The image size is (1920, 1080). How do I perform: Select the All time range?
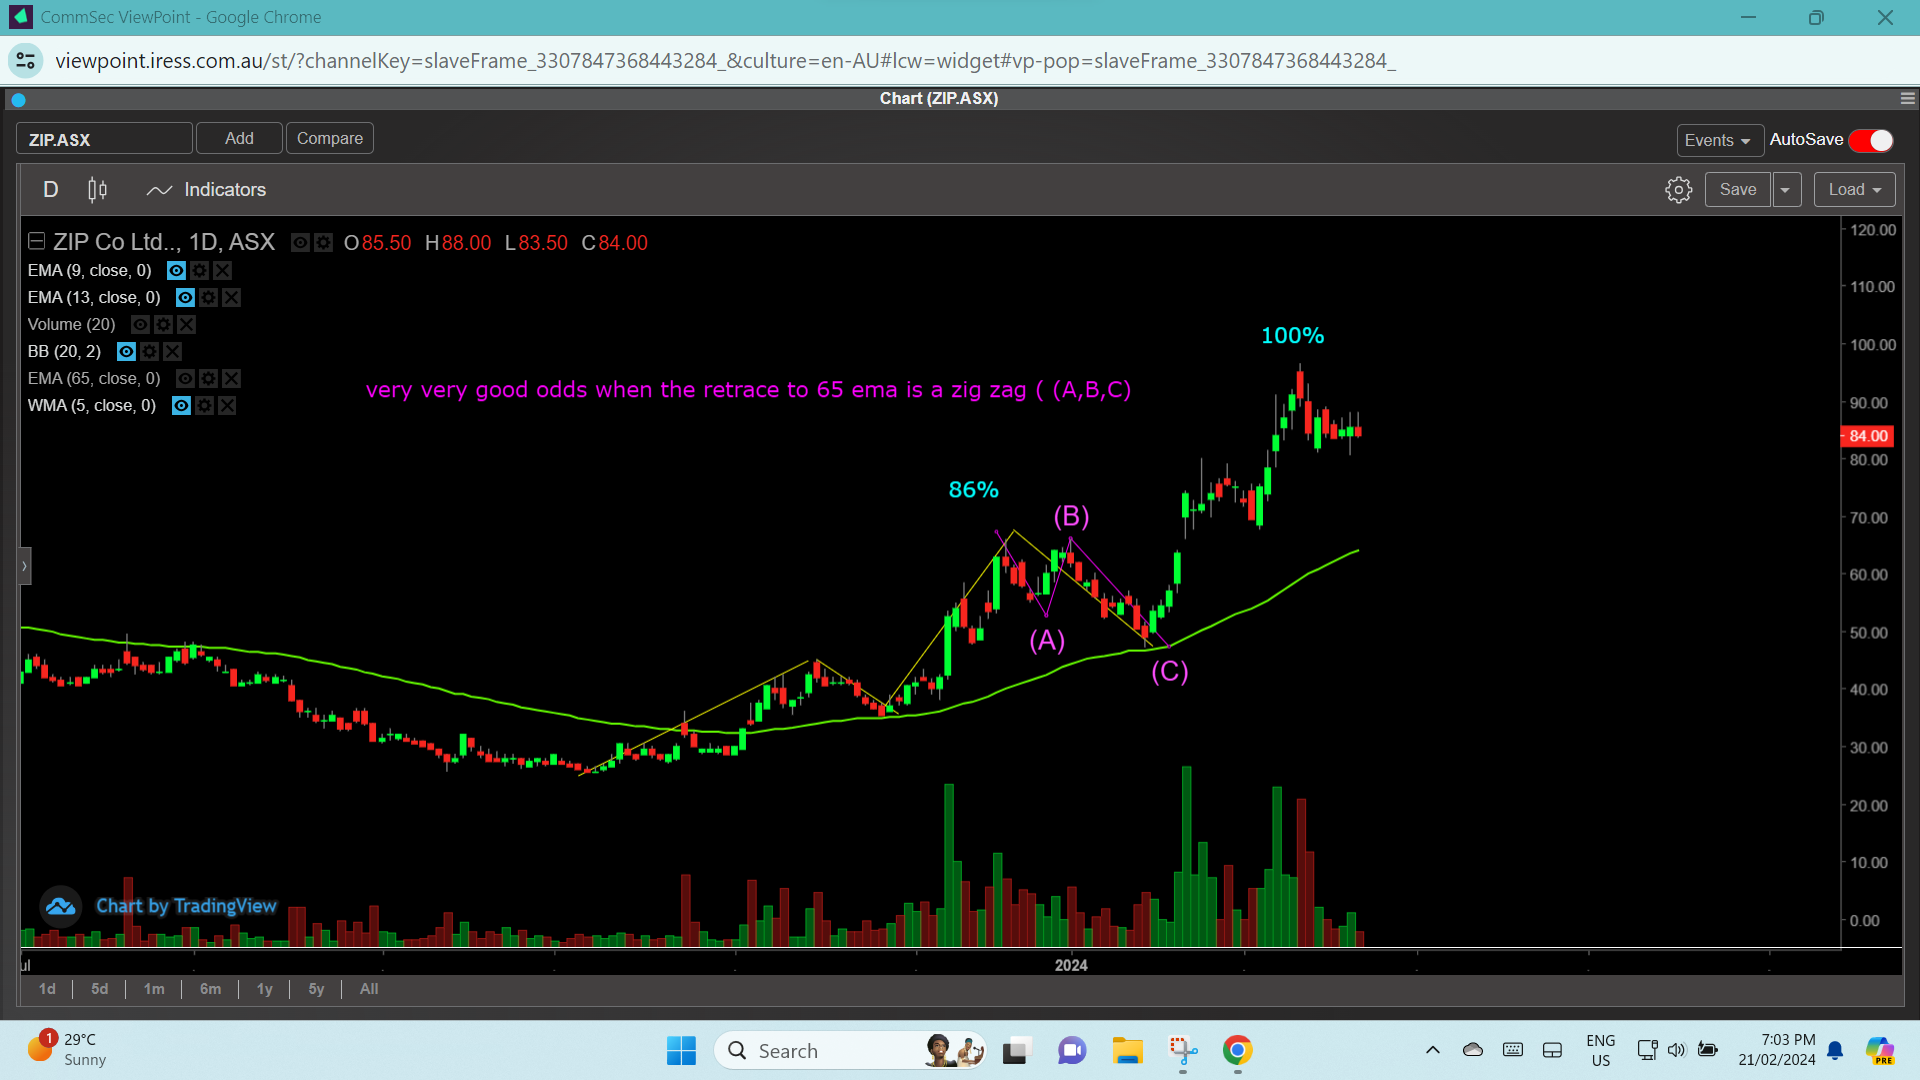[369, 989]
